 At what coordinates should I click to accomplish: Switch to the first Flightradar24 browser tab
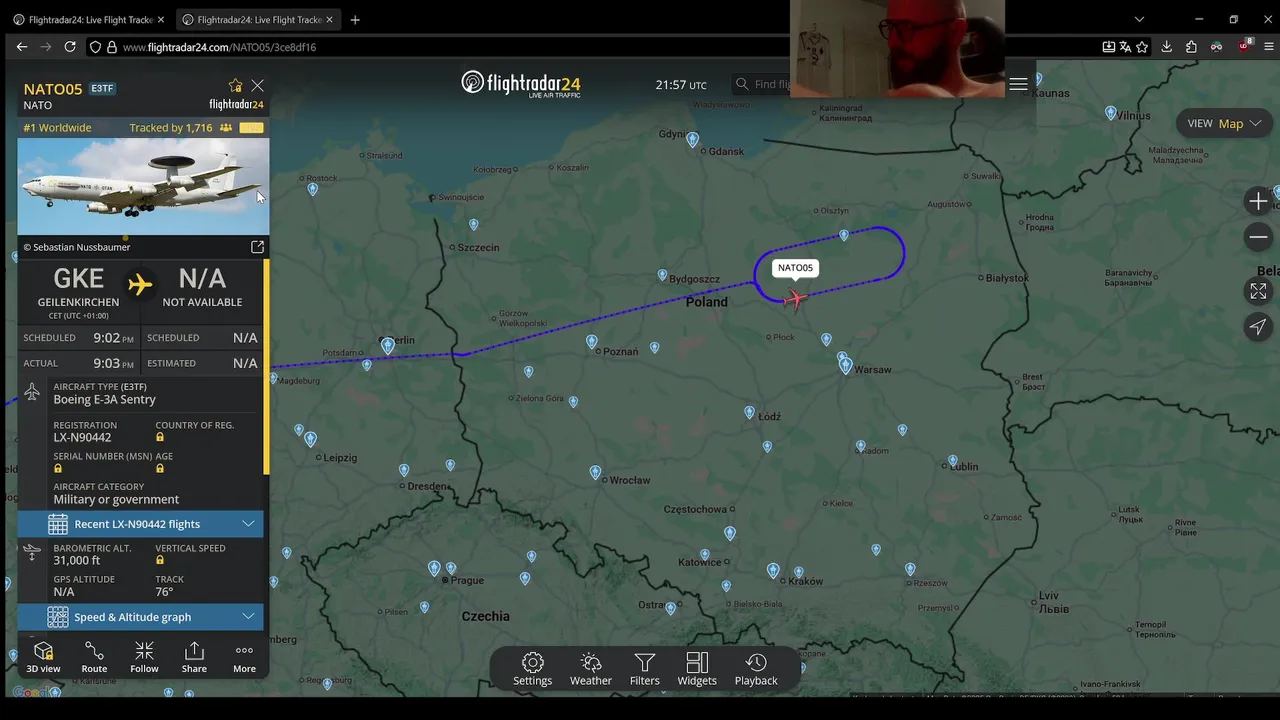[x=88, y=19]
